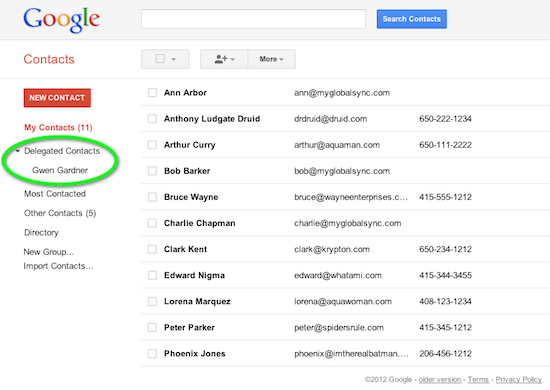Open Charlie Chapman contact name
The width and height of the screenshot is (550, 390).
[x=200, y=223]
